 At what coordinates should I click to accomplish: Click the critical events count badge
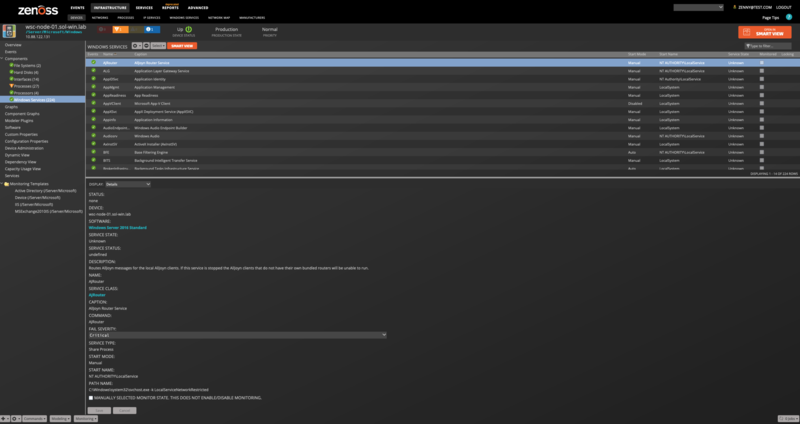point(104,30)
